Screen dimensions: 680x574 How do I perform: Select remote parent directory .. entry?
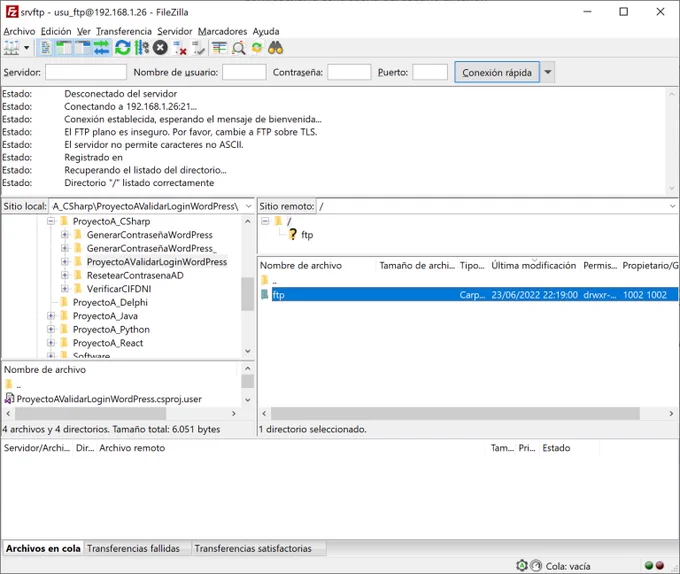(275, 280)
